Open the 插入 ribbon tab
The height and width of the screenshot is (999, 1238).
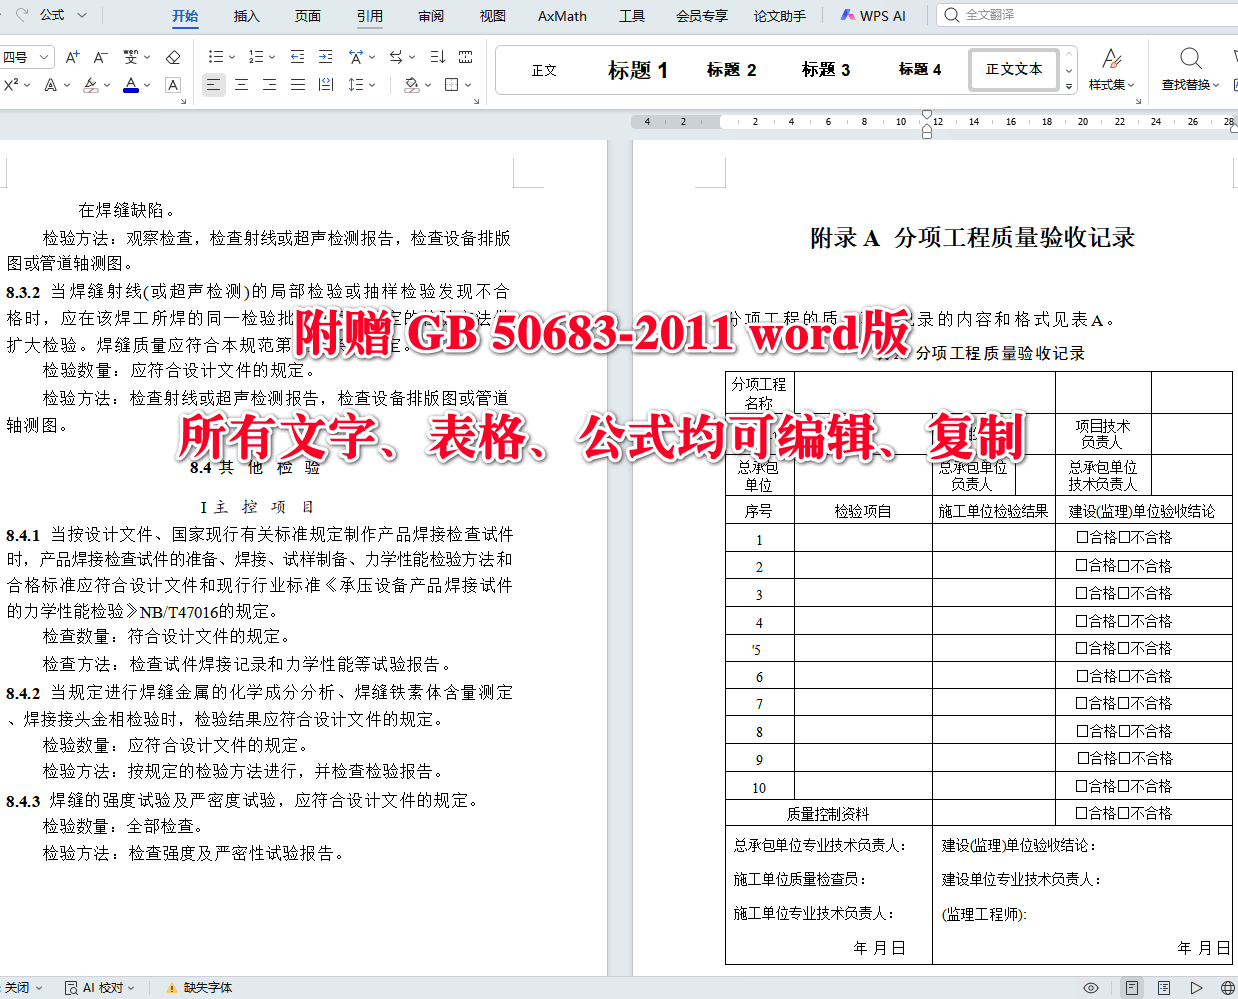(x=246, y=16)
